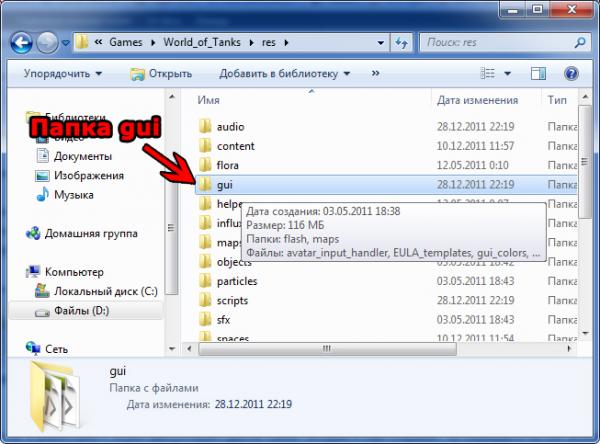The image size is (600, 444).
Task: Click the Refresh button by address bar
Action: pyautogui.click(x=401, y=42)
